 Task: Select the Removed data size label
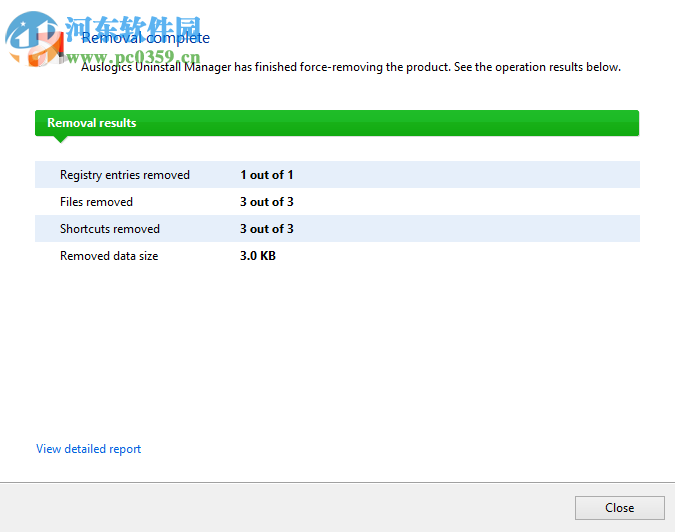[109, 256]
